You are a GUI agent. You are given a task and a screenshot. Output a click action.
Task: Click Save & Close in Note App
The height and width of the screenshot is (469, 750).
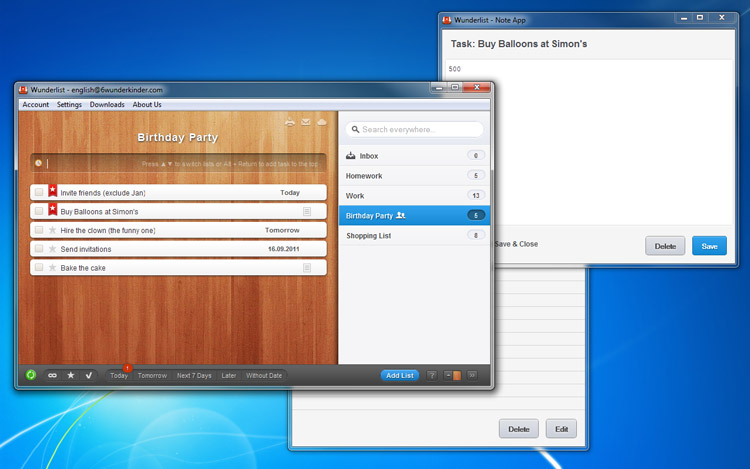pos(516,244)
